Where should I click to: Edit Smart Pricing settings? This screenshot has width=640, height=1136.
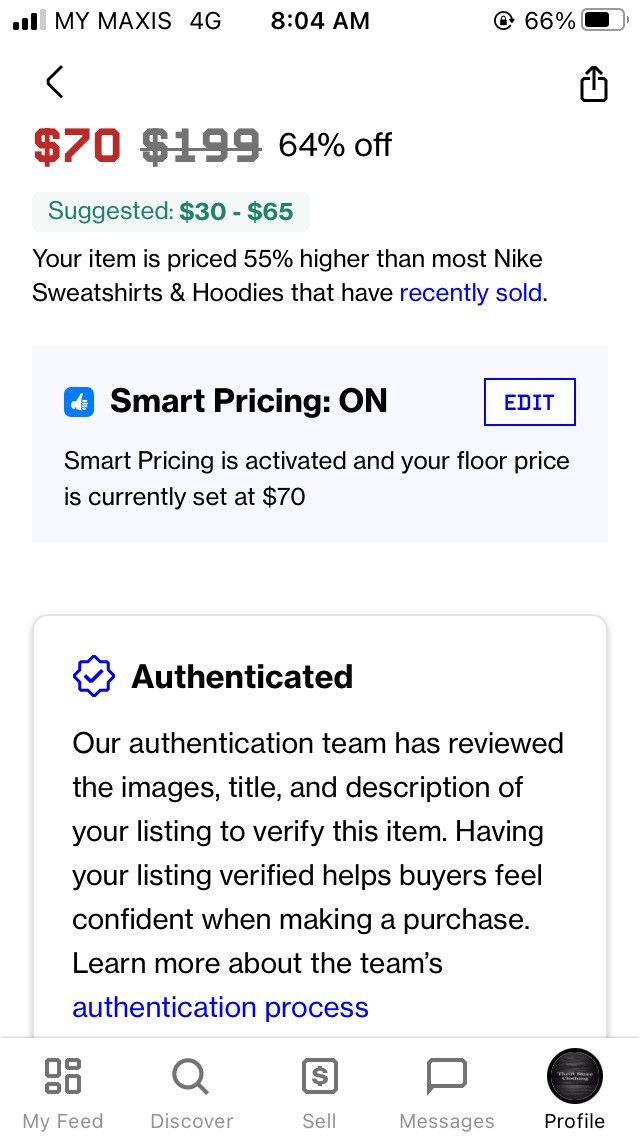529,402
